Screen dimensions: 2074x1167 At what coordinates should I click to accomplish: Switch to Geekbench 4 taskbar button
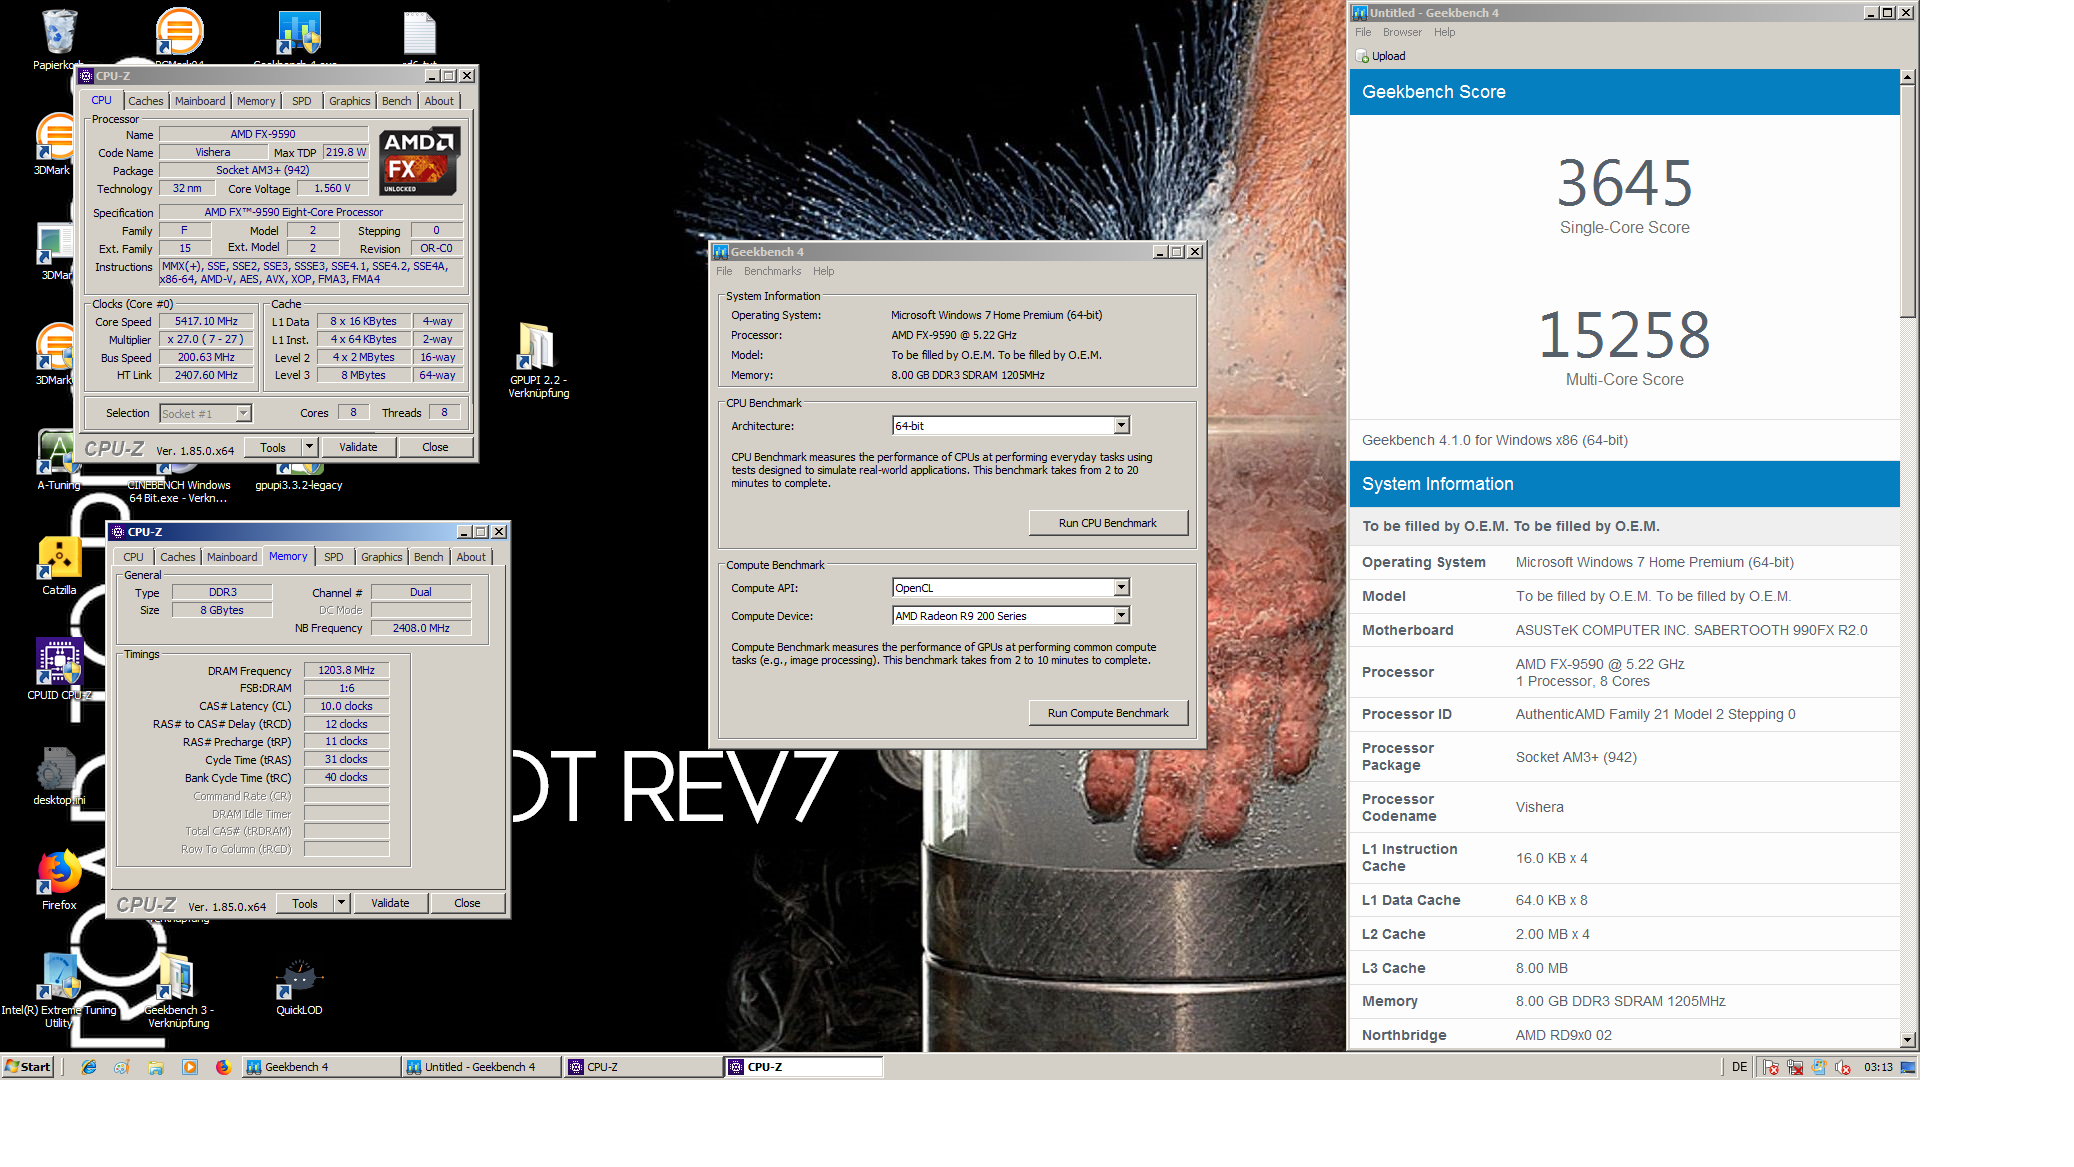click(321, 1067)
